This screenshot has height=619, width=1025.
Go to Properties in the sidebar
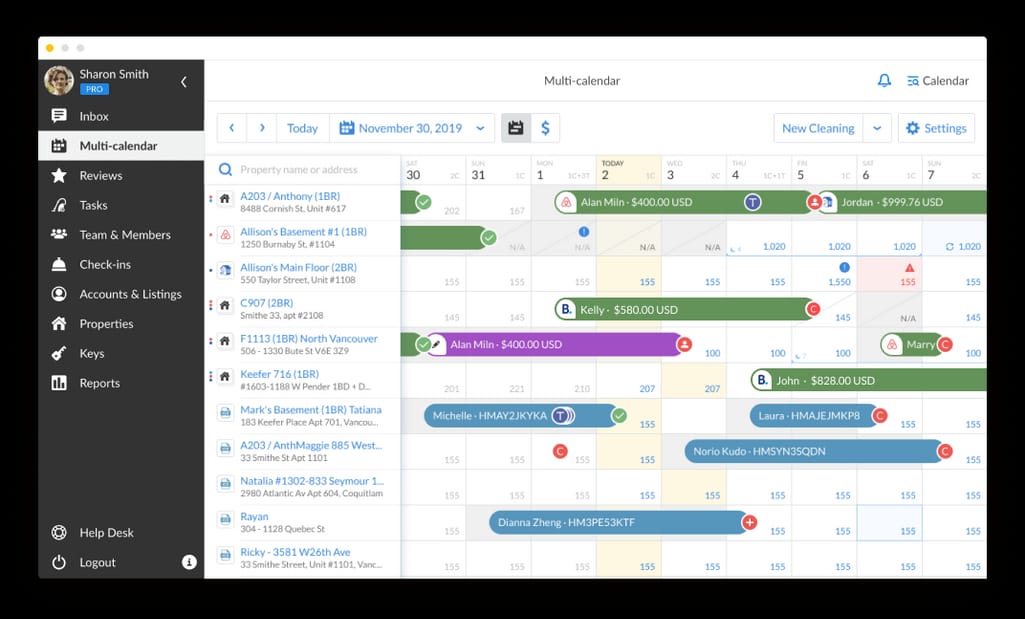pyautogui.click(x=121, y=324)
